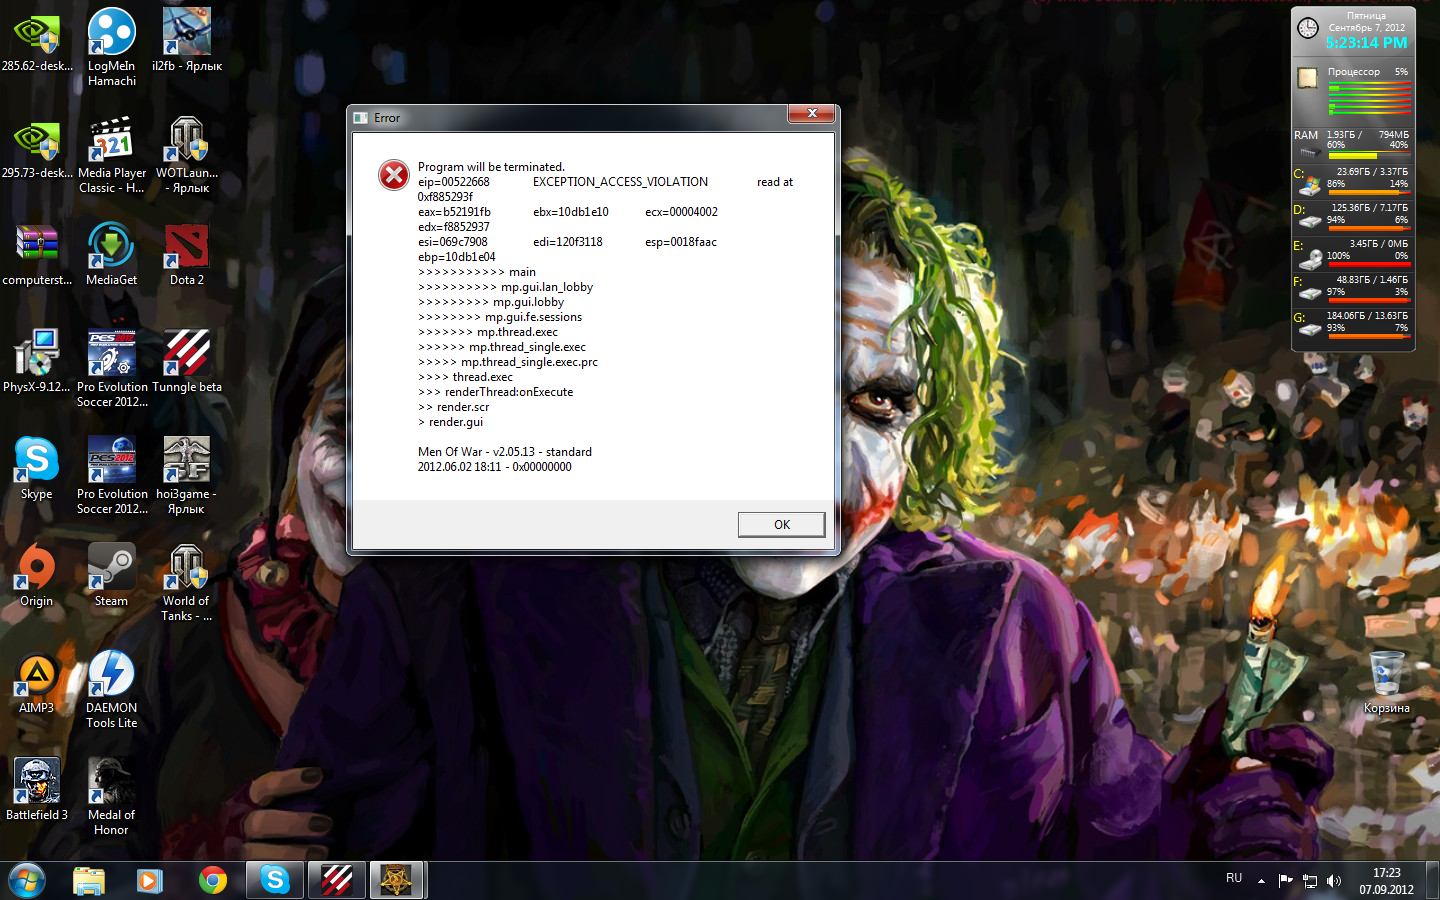Open Windows Explorer from taskbar
The width and height of the screenshot is (1440, 900).
[x=89, y=880]
